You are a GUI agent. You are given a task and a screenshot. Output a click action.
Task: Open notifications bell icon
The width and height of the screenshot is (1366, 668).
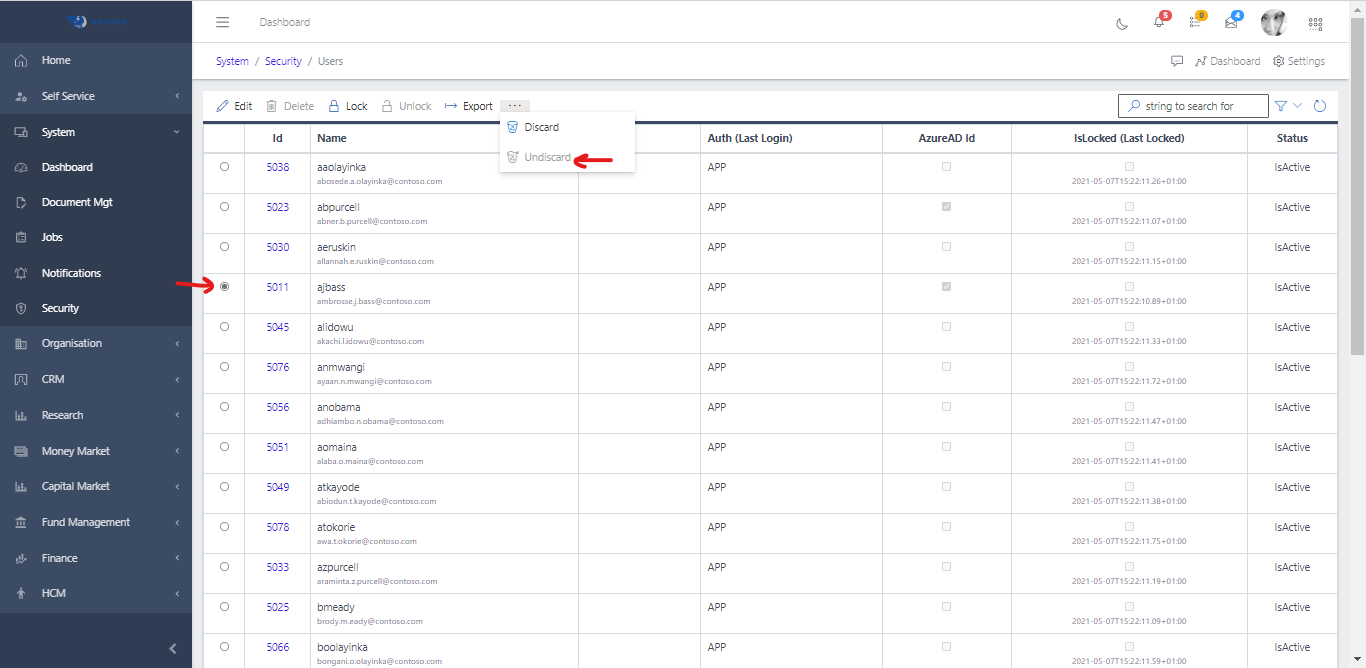[x=1159, y=23]
